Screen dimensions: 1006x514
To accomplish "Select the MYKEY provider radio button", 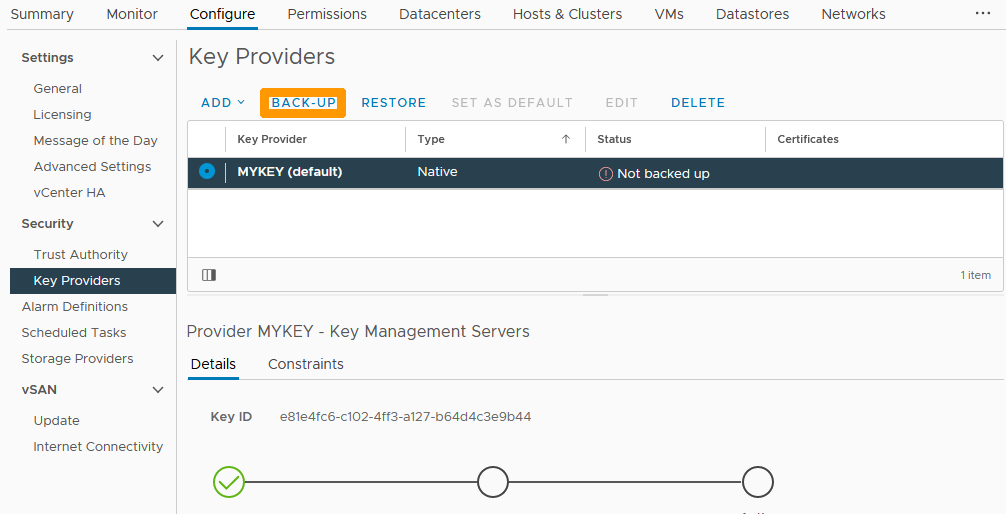I will point(207,172).
